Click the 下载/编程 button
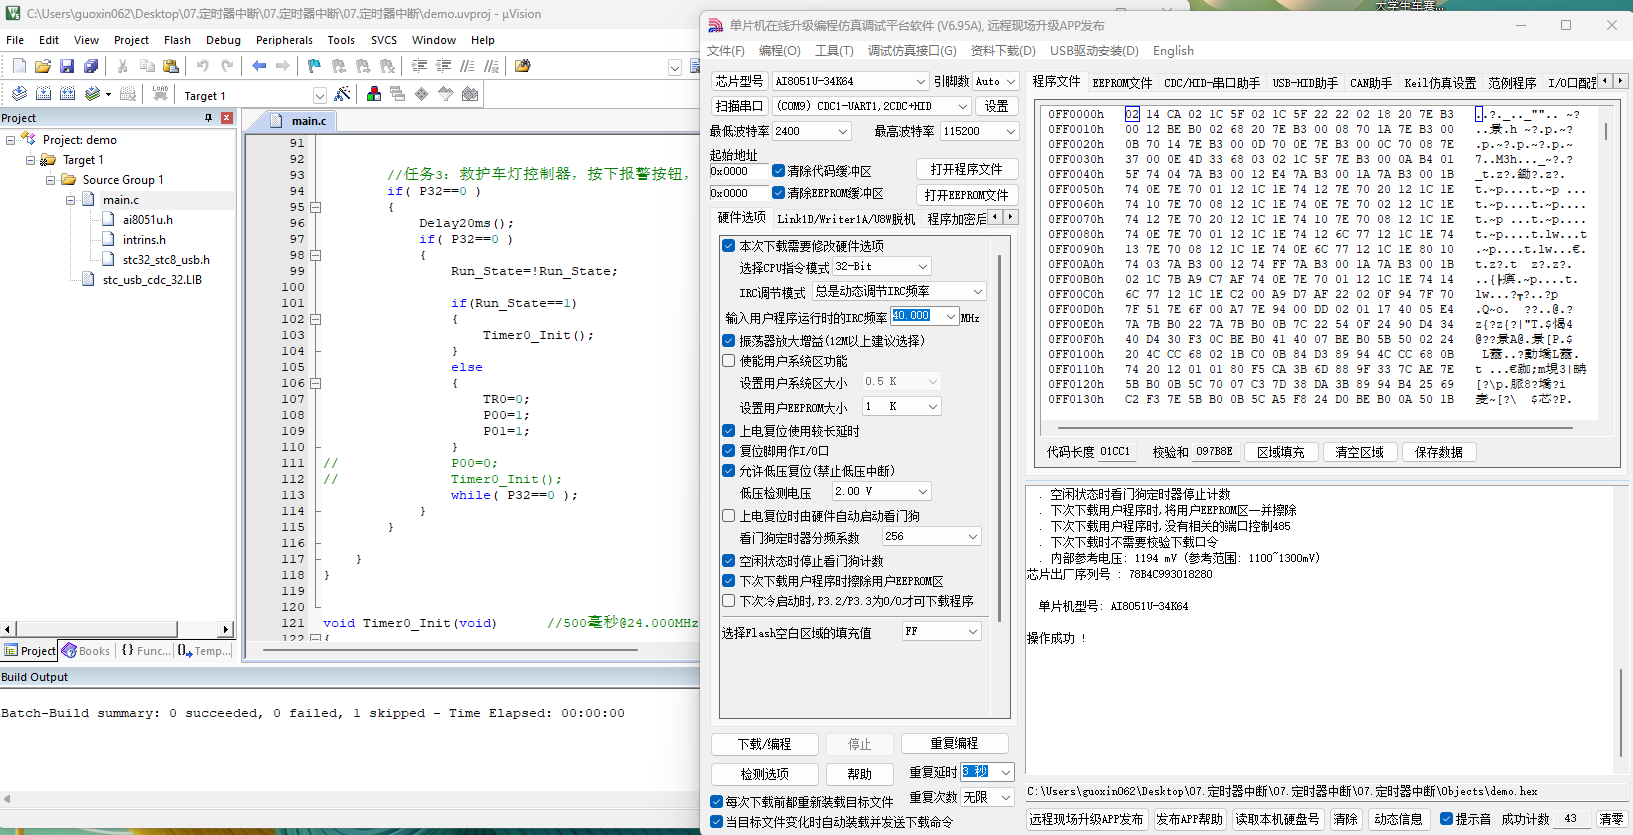 (x=764, y=744)
